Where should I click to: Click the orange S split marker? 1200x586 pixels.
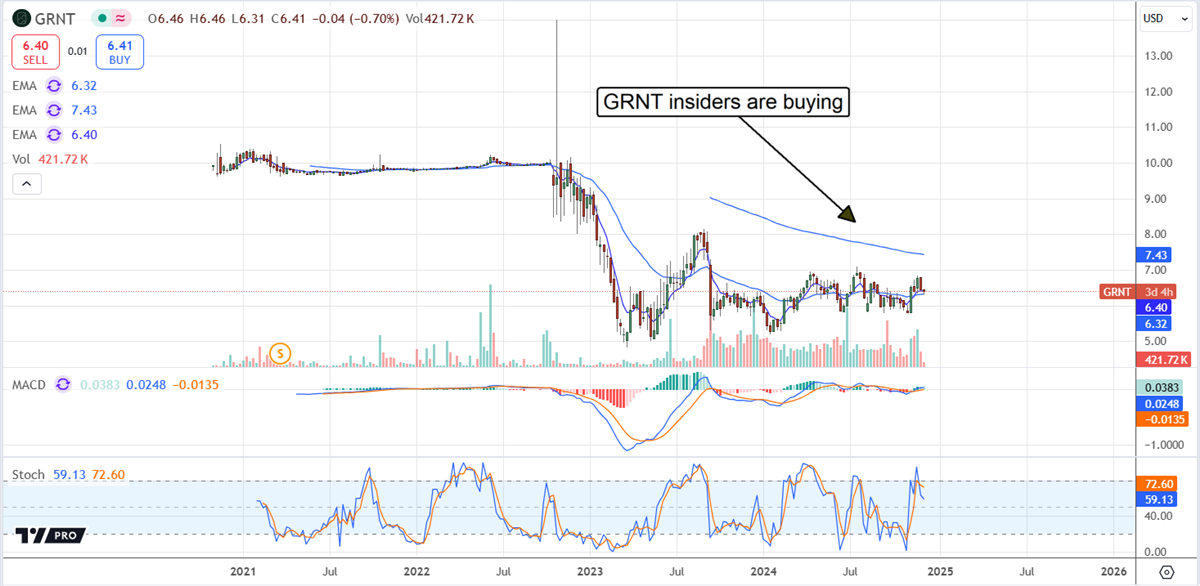(x=283, y=353)
